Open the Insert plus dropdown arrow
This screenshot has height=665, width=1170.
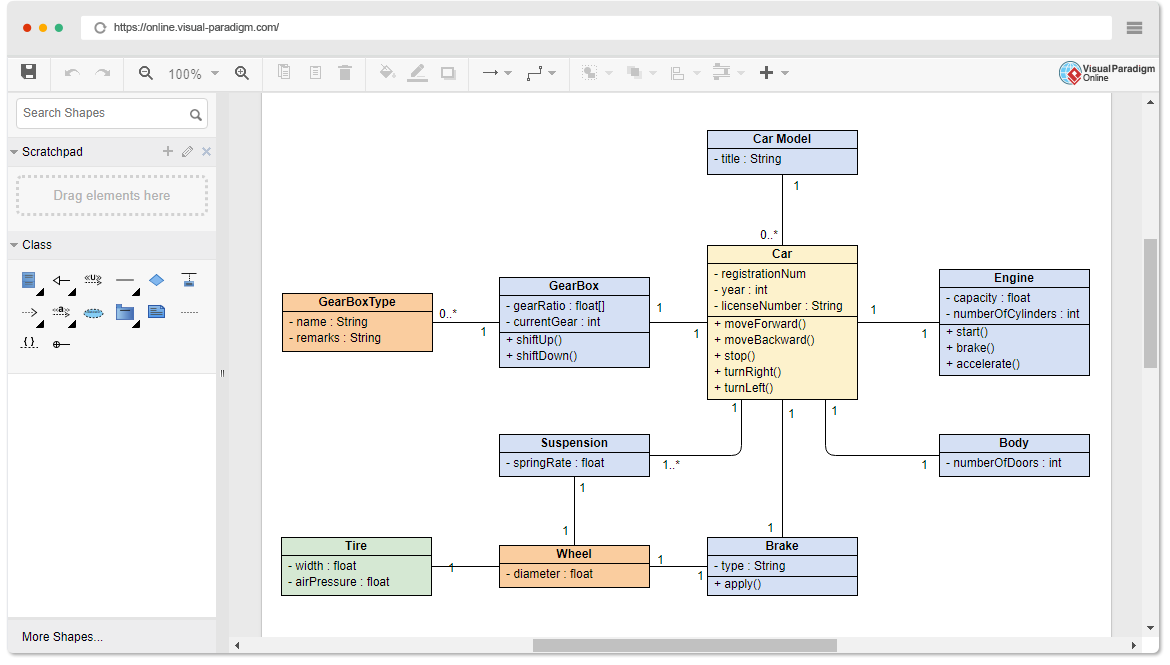point(785,73)
